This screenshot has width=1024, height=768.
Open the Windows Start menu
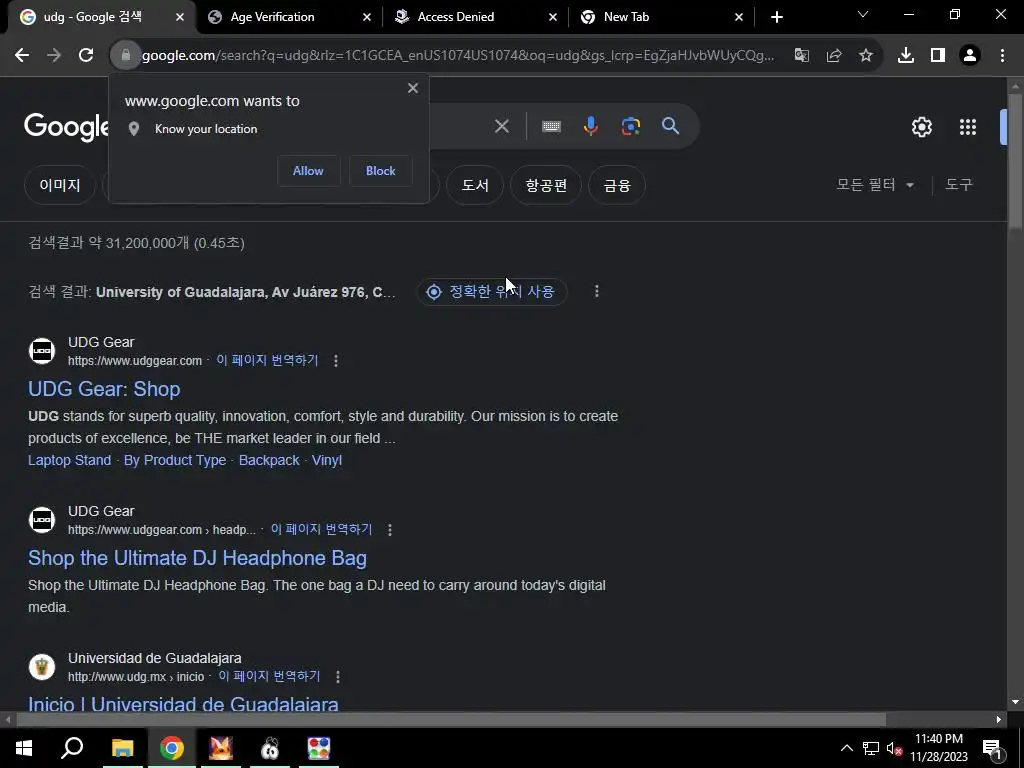[24, 748]
